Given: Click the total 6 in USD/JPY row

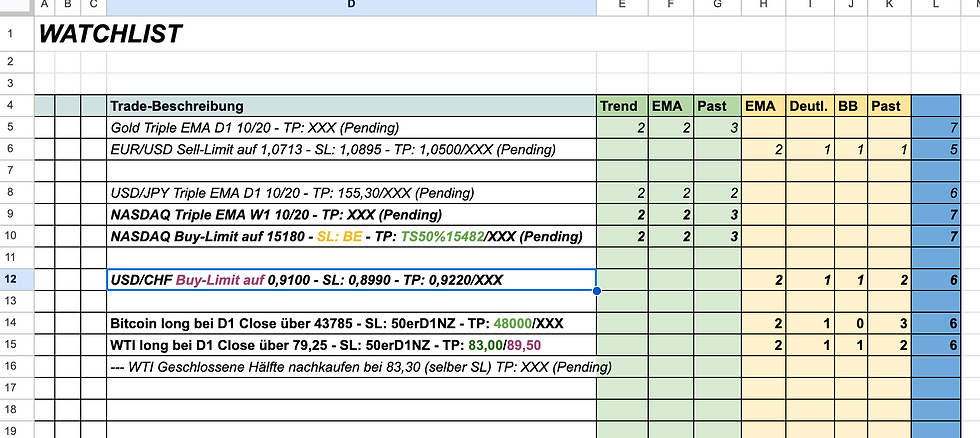Looking at the screenshot, I should (x=936, y=193).
